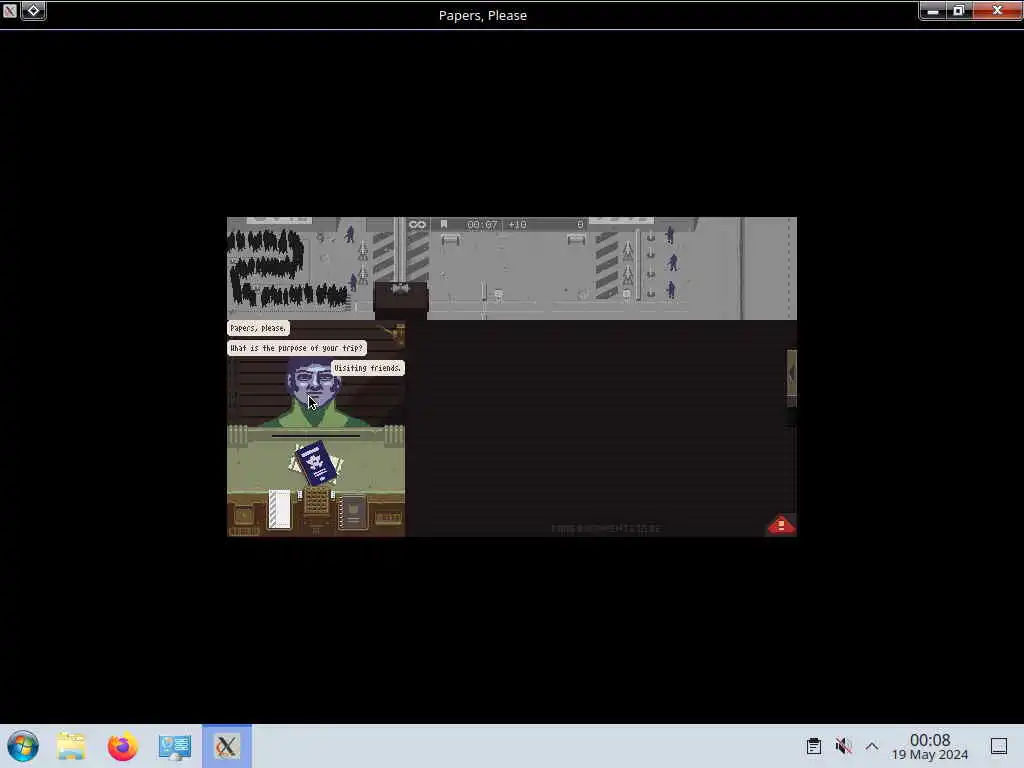Click the loudspeaker horn in the booth
This screenshot has height=768, width=1024.
point(396,334)
